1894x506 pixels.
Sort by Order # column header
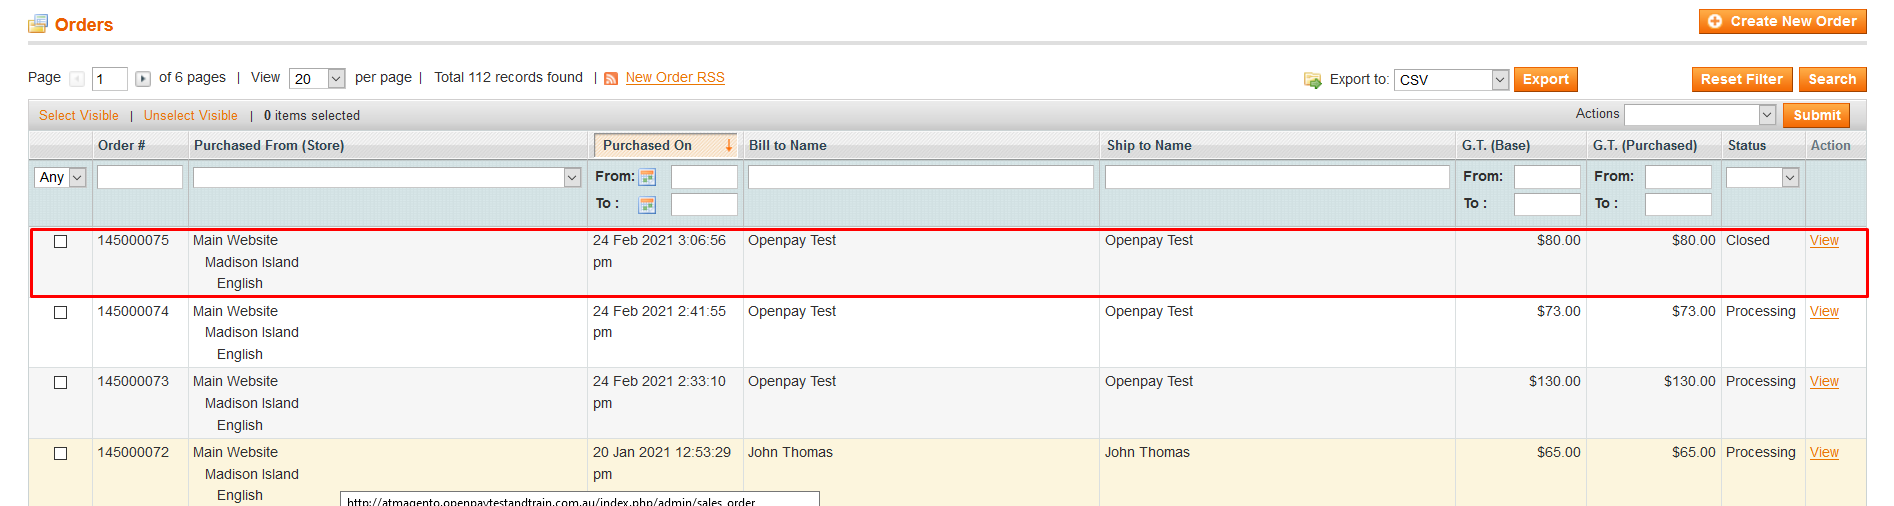(121, 146)
